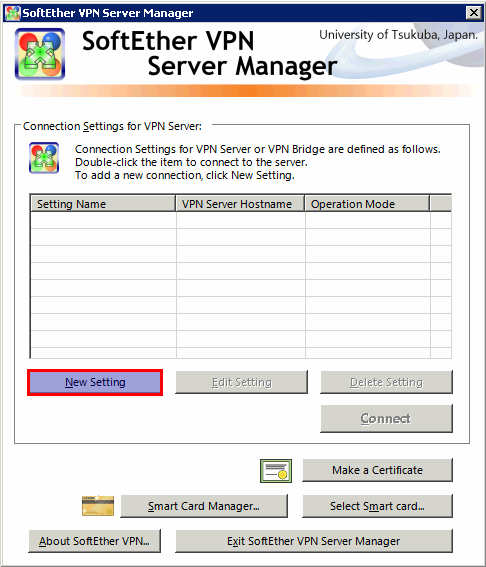
Task: Open Make a Certificate dialog
Action: point(377,470)
